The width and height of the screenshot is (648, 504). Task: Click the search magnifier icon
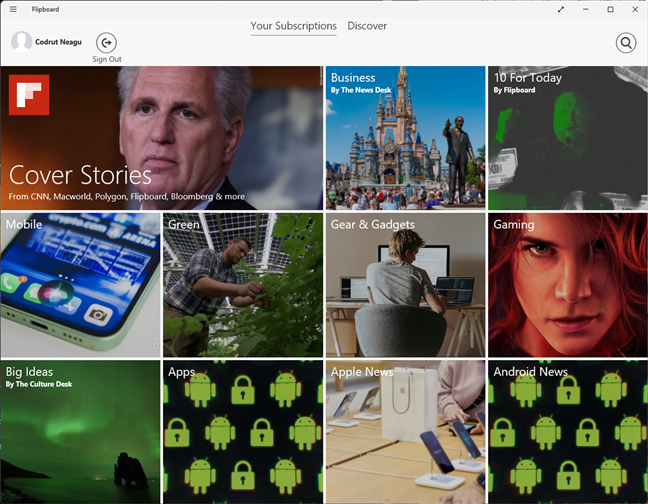[x=626, y=43]
